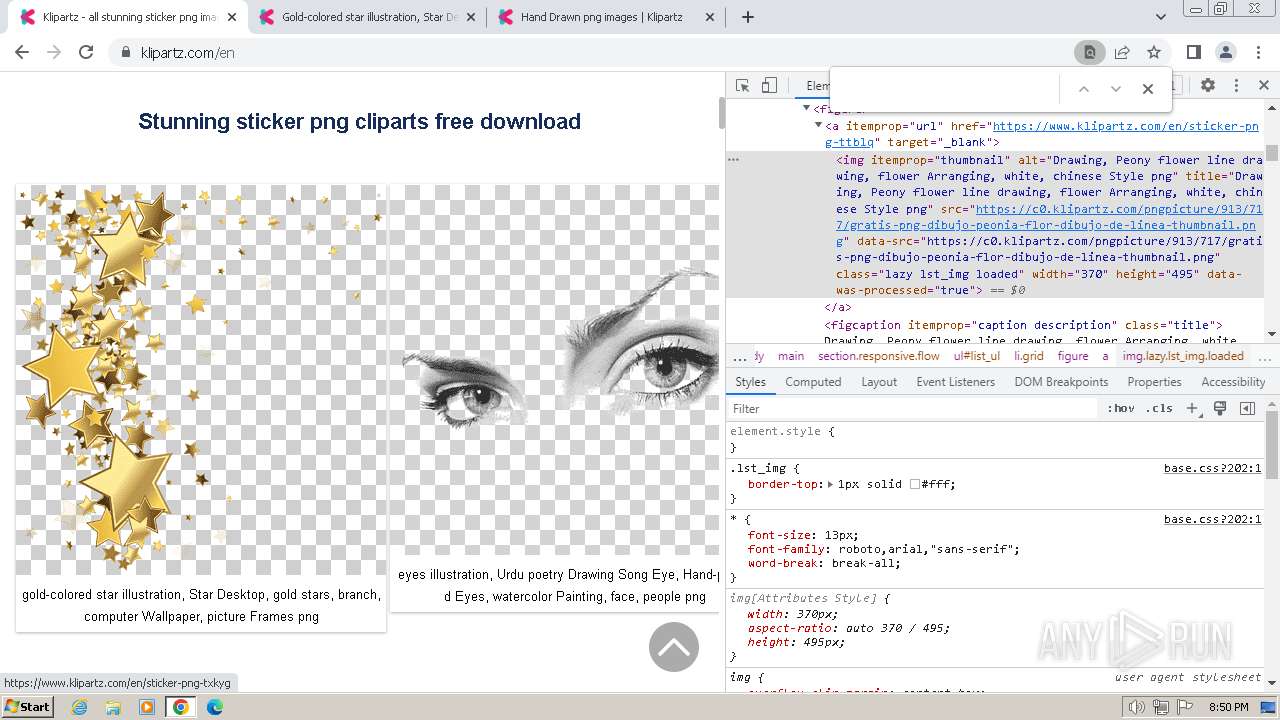The width and height of the screenshot is (1280, 720).
Task: Switch to the Styles pane tab
Action: click(750, 382)
